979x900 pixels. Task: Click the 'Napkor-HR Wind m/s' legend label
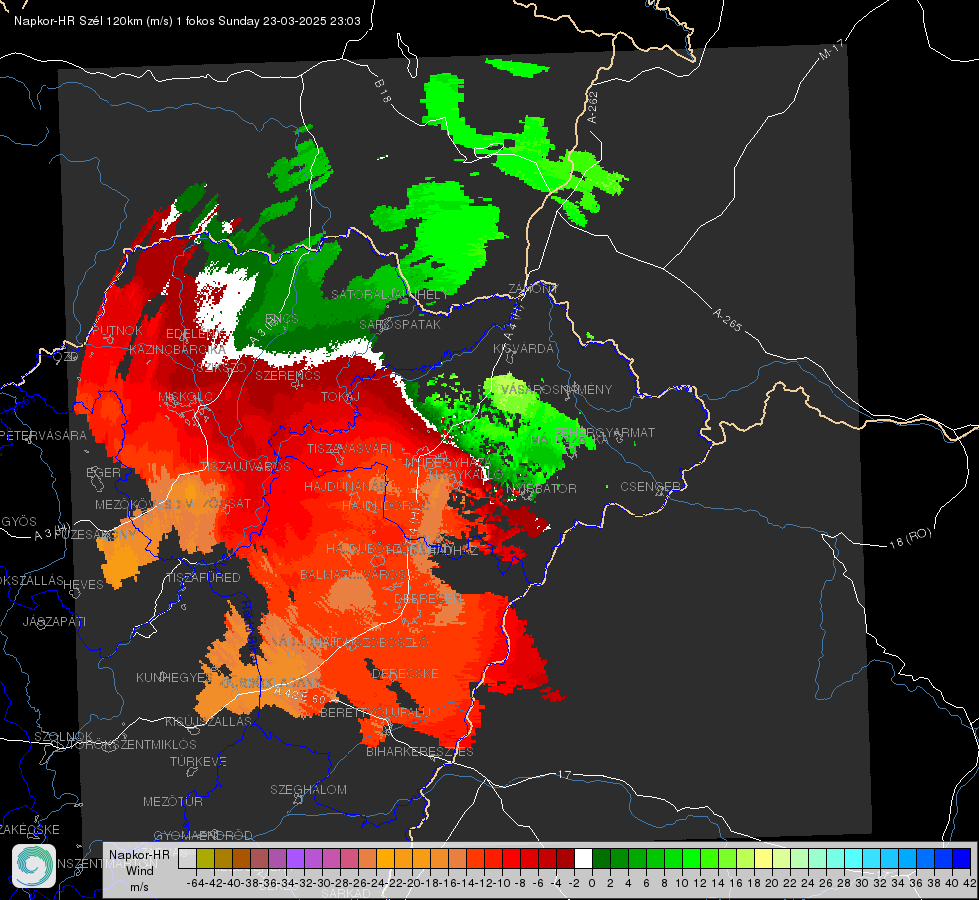[x=139, y=870]
